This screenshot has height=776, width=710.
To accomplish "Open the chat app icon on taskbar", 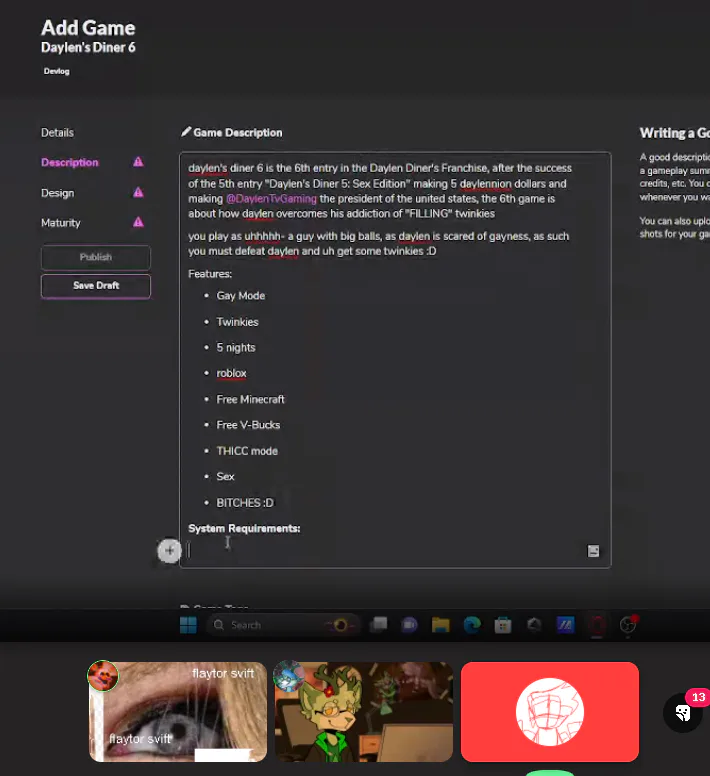I will click(x=409, y=625).
